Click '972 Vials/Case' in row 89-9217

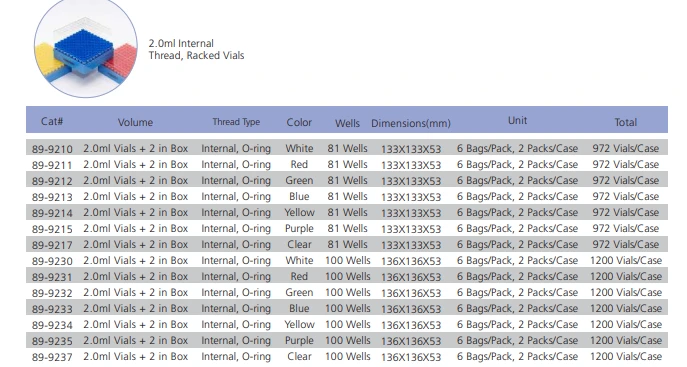click(x=626, y=244)
